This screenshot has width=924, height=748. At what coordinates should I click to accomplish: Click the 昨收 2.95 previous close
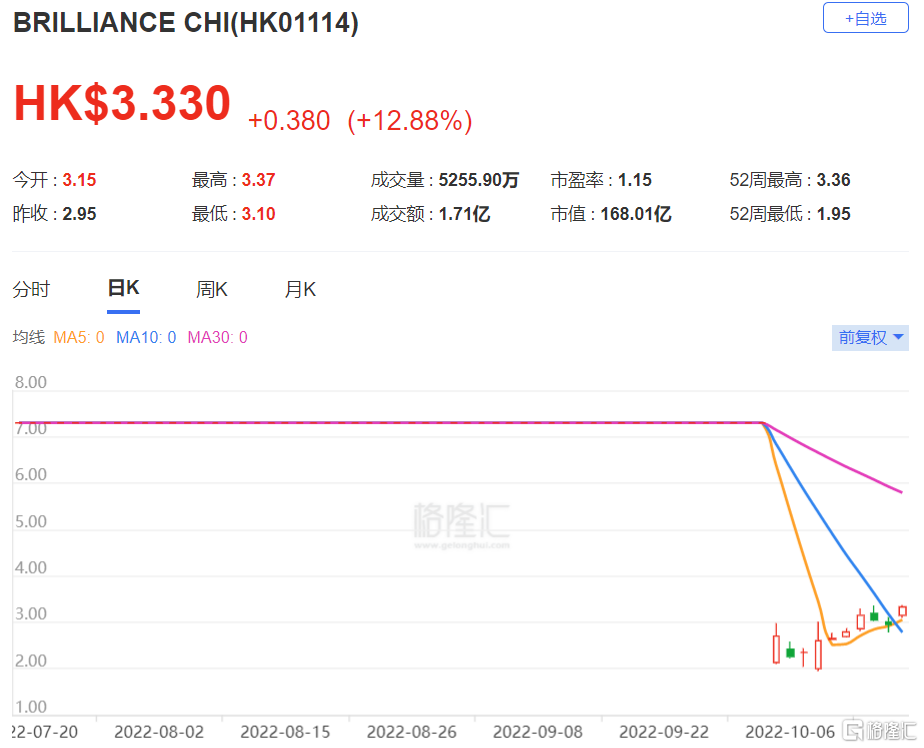coord(54,213)
